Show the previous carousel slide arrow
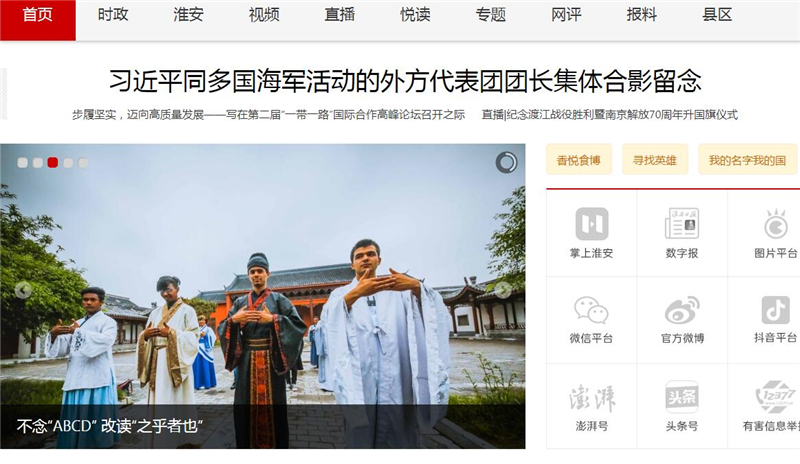 [23, 290]
